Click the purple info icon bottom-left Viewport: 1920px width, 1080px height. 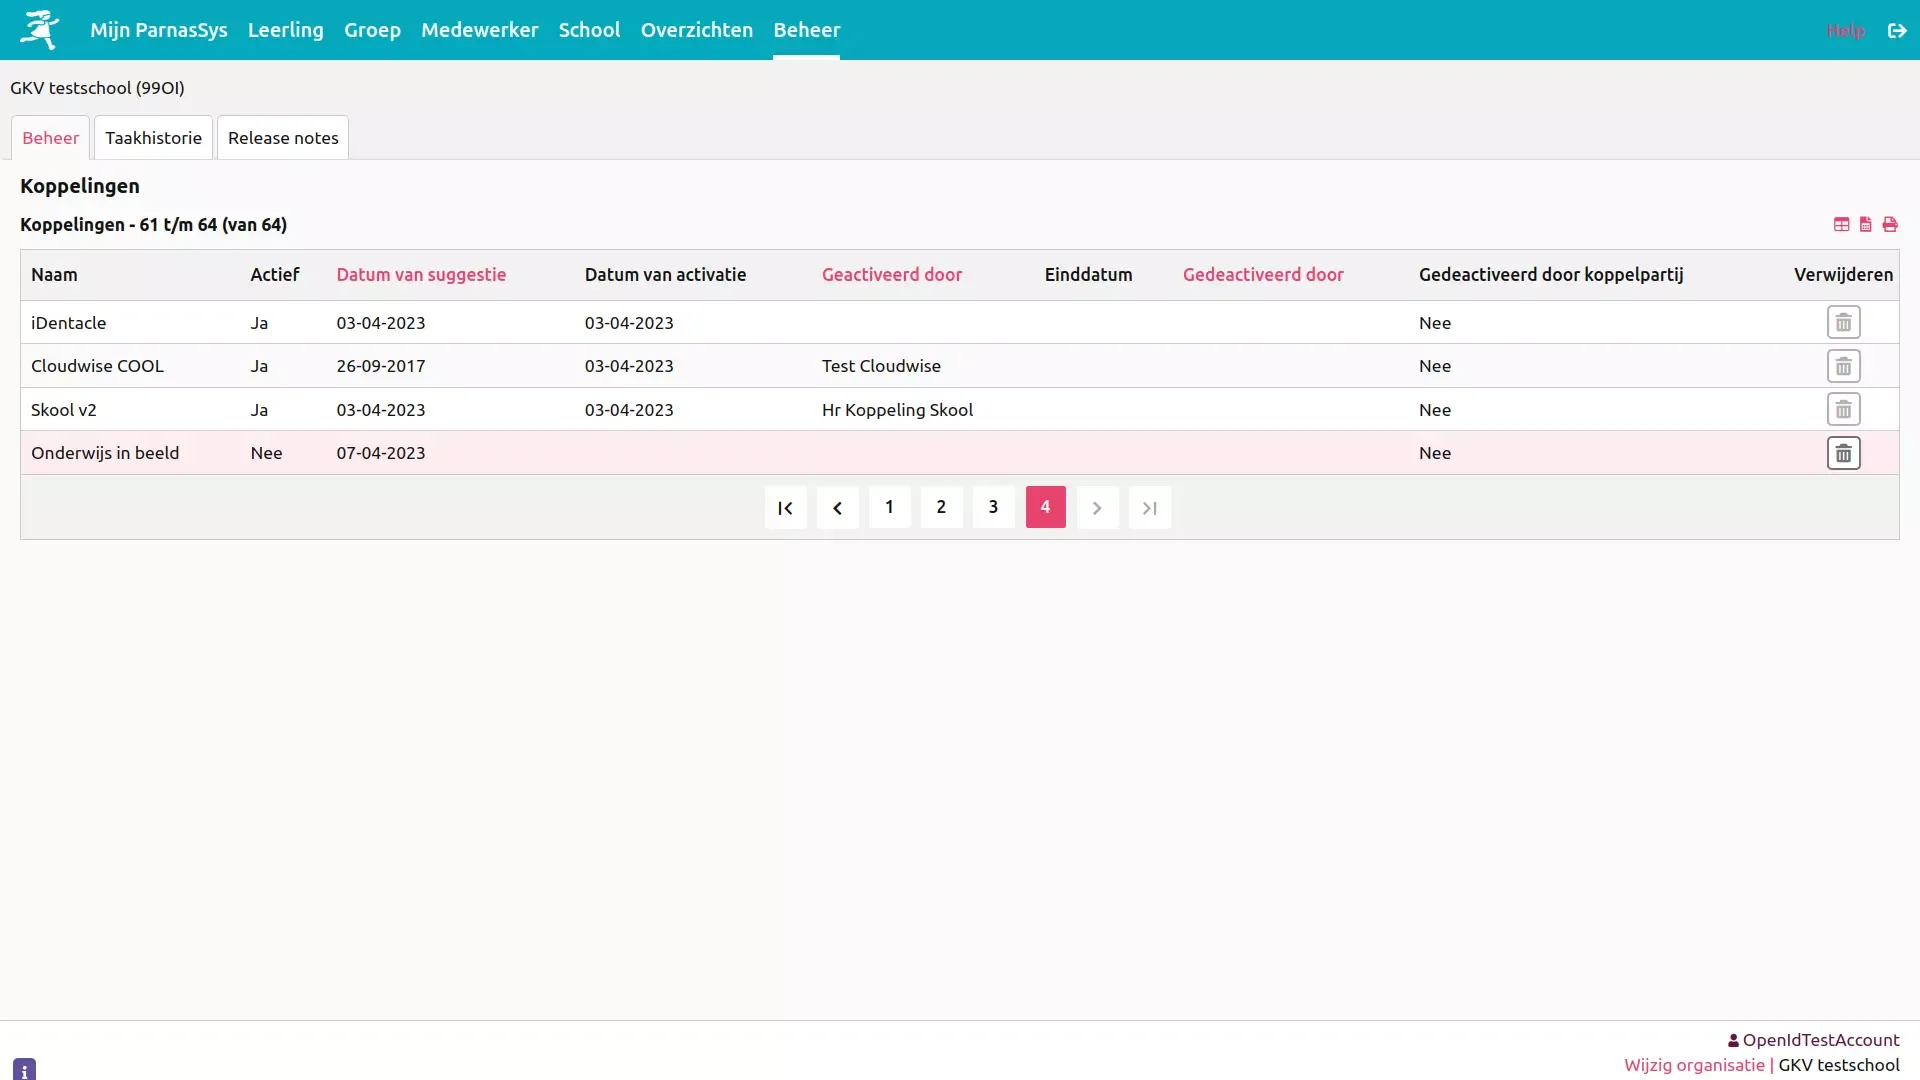(x=25, y=1069)
